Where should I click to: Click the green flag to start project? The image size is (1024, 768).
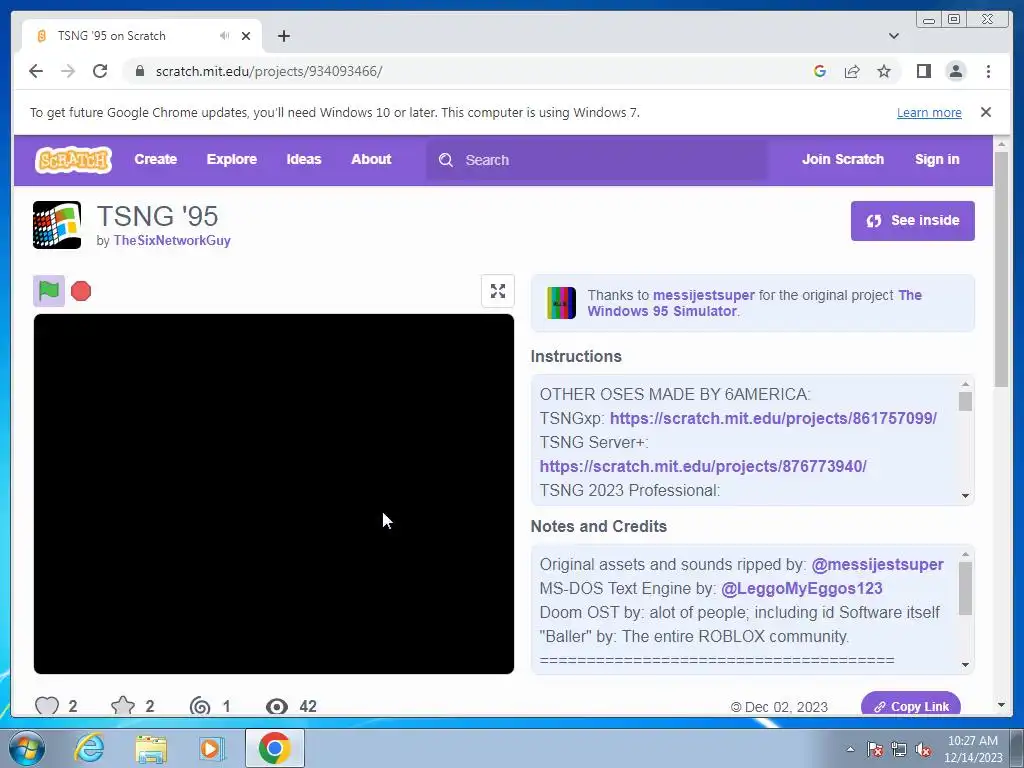pyautogui.click(x=49, y=291)
